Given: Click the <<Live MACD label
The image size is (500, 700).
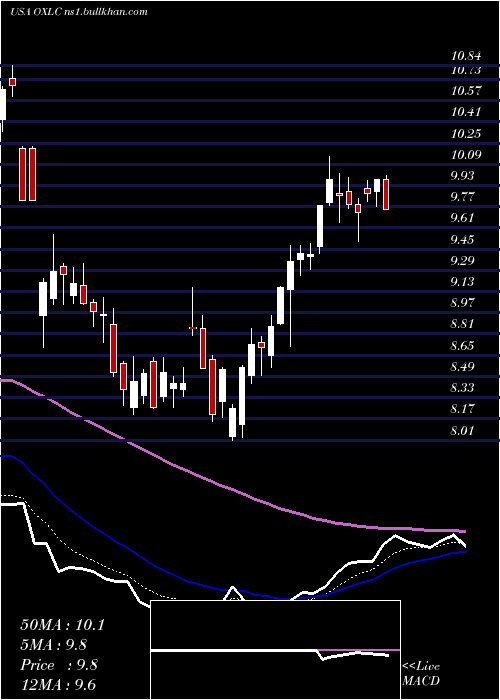Looking at the screenshot, I should [x=421, y=674].
